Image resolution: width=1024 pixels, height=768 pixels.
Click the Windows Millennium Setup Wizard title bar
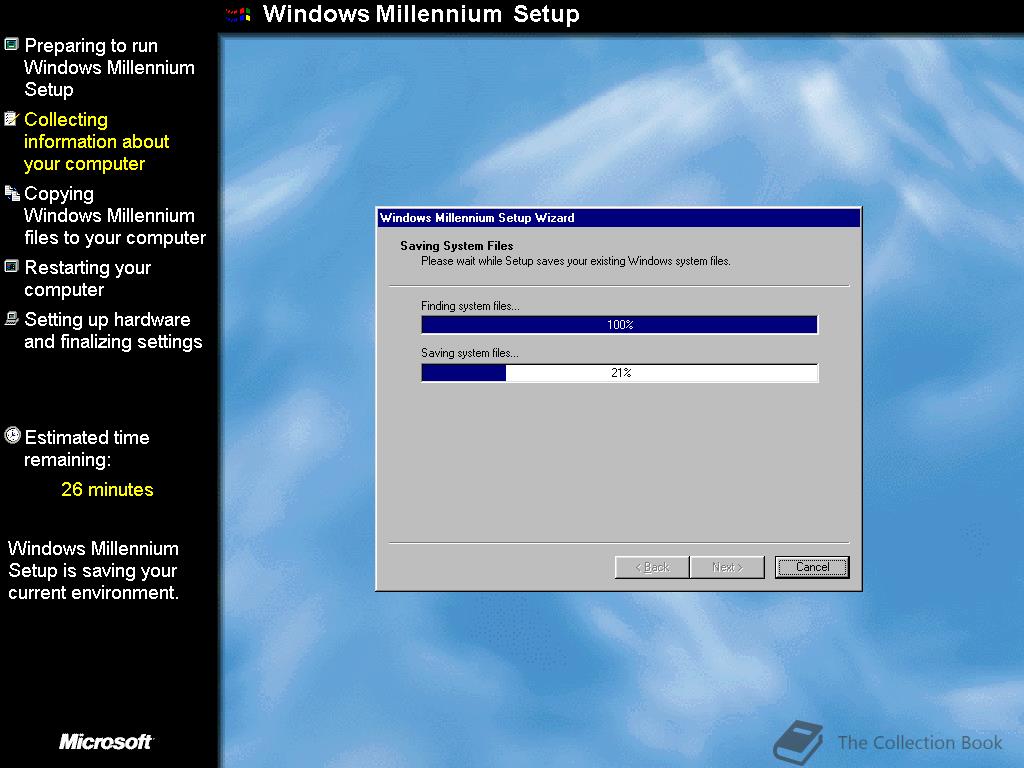[618, 217]
